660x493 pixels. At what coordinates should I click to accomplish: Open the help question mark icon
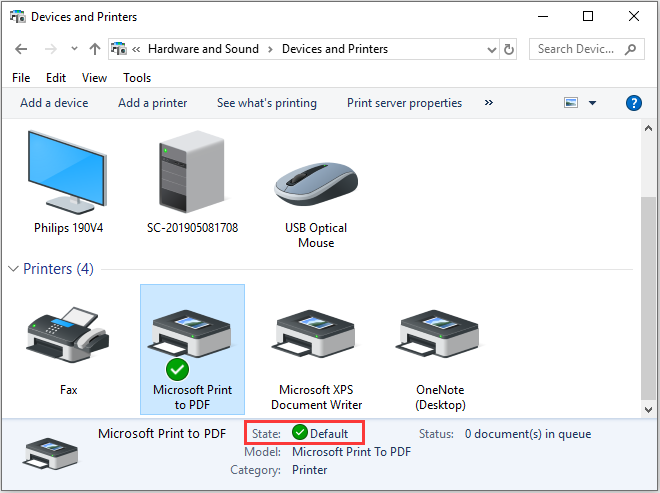pos(633,103)
